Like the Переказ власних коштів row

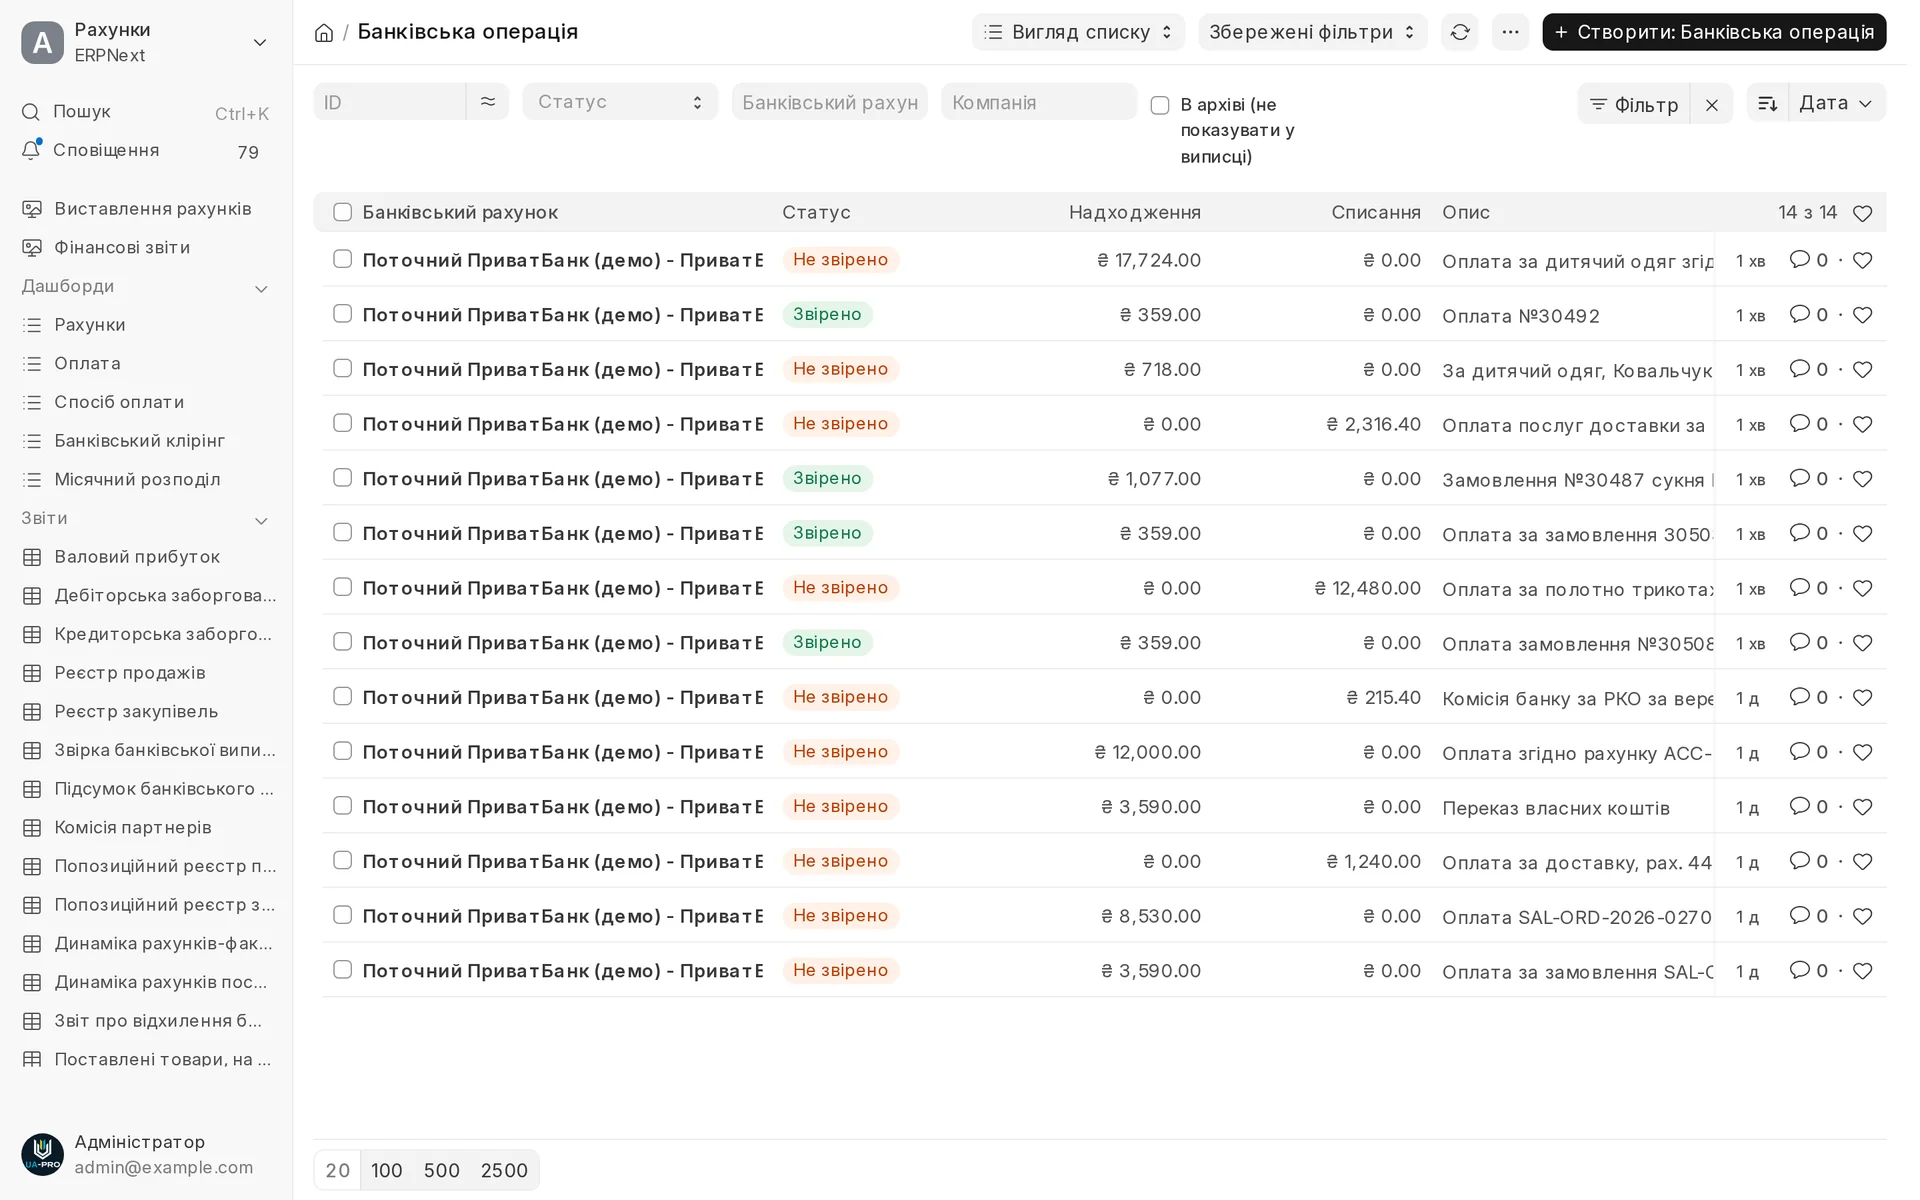click(x=1862, y=806)
